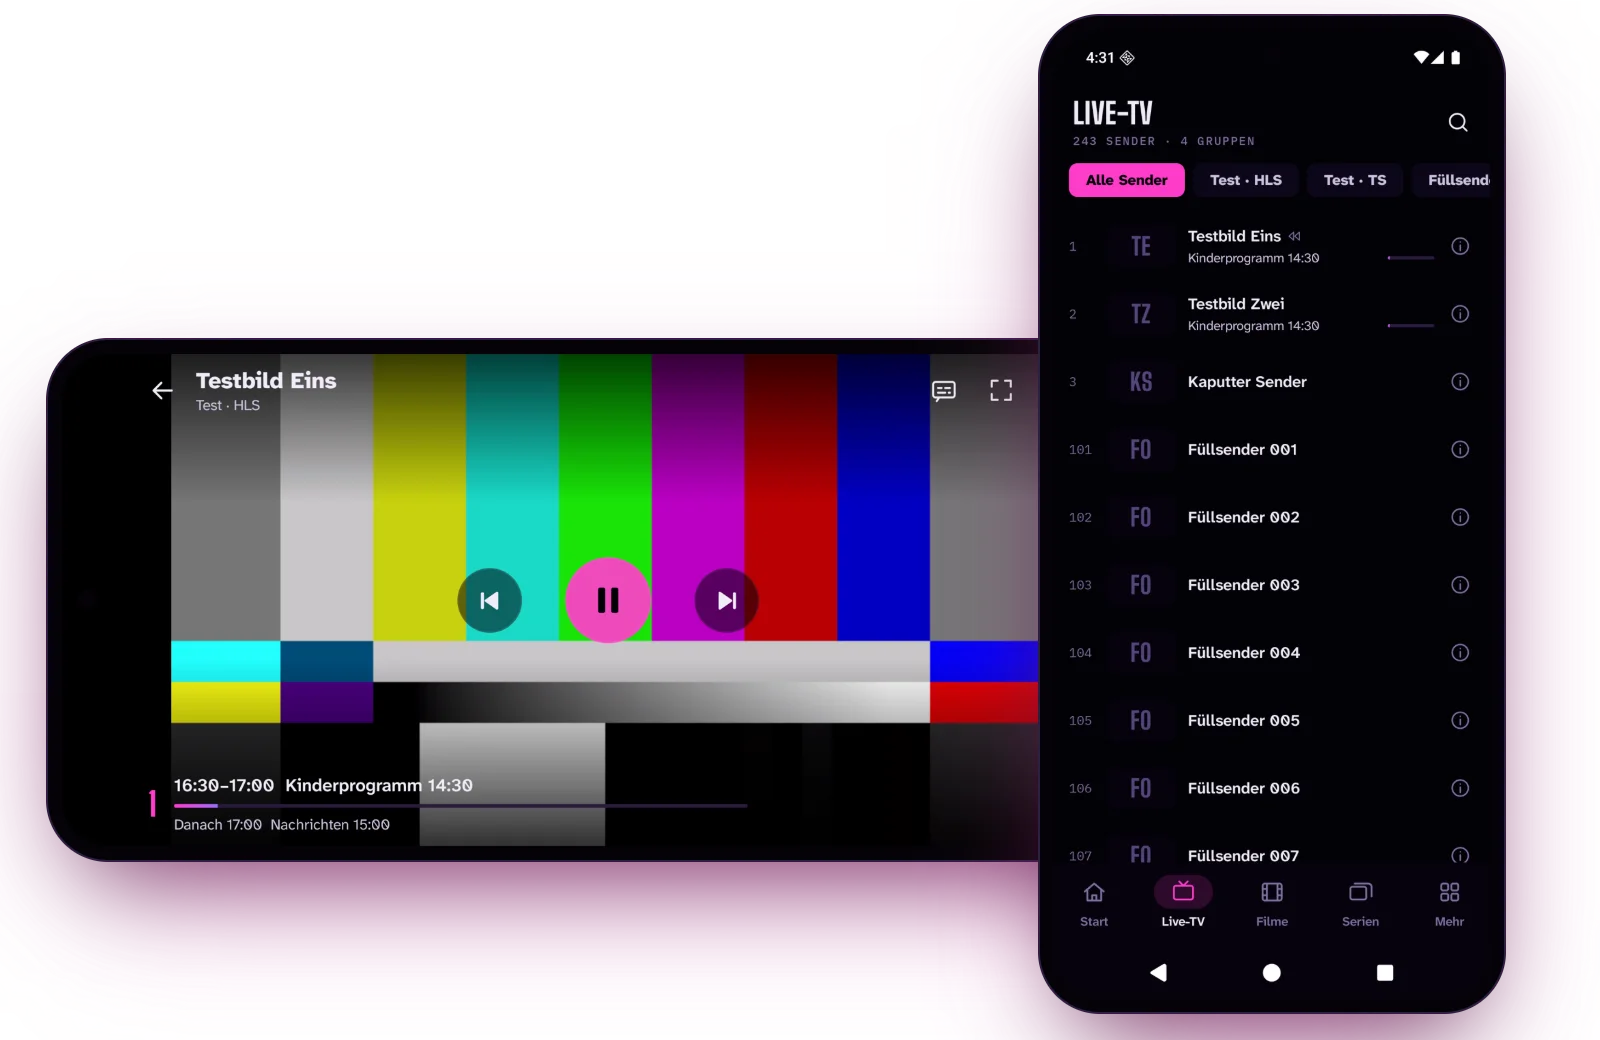1600x1040 pixels.
Task: Select the Test · TS group chip
Action: point(1355,180)
